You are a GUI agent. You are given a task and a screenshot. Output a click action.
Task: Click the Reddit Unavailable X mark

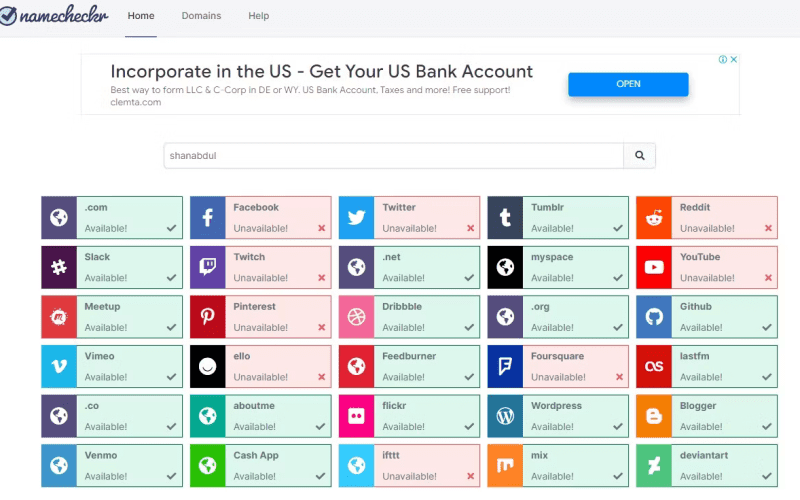tap(768, 228)
